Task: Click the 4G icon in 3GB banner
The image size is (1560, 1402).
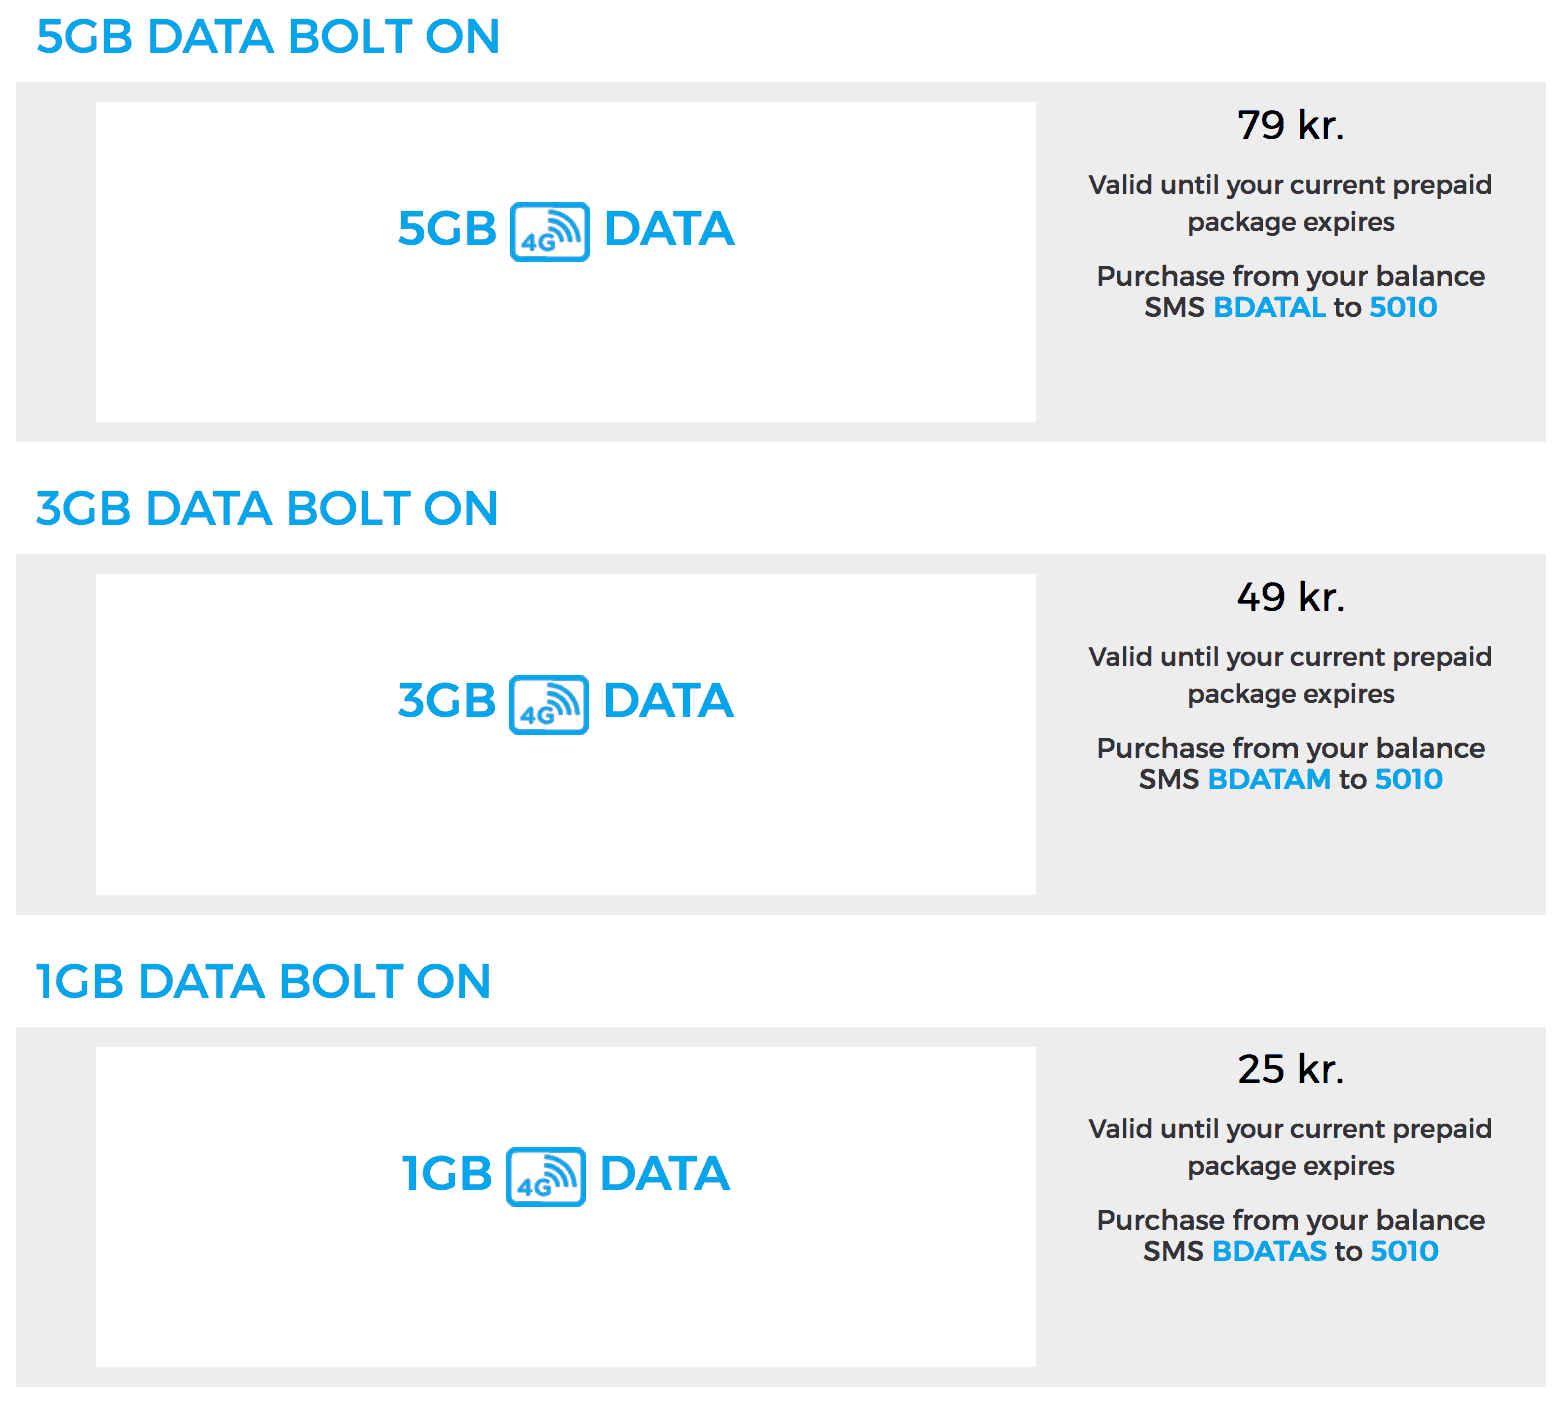Action: 548,704
